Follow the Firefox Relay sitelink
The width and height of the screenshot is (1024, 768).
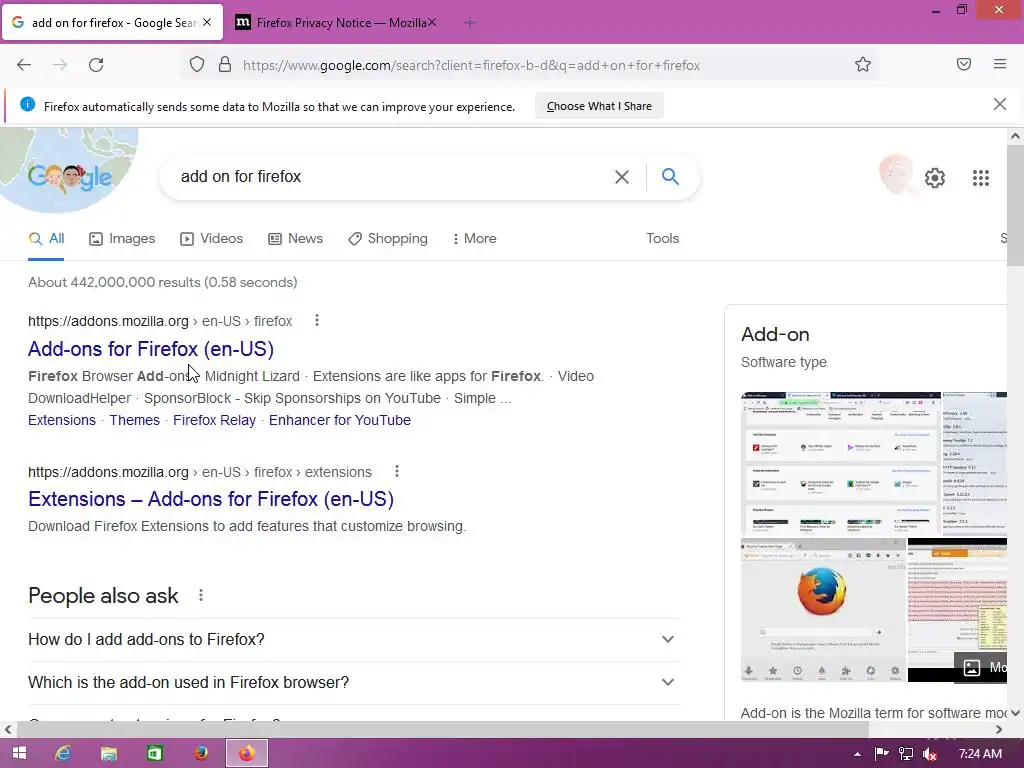coord(214,420)
